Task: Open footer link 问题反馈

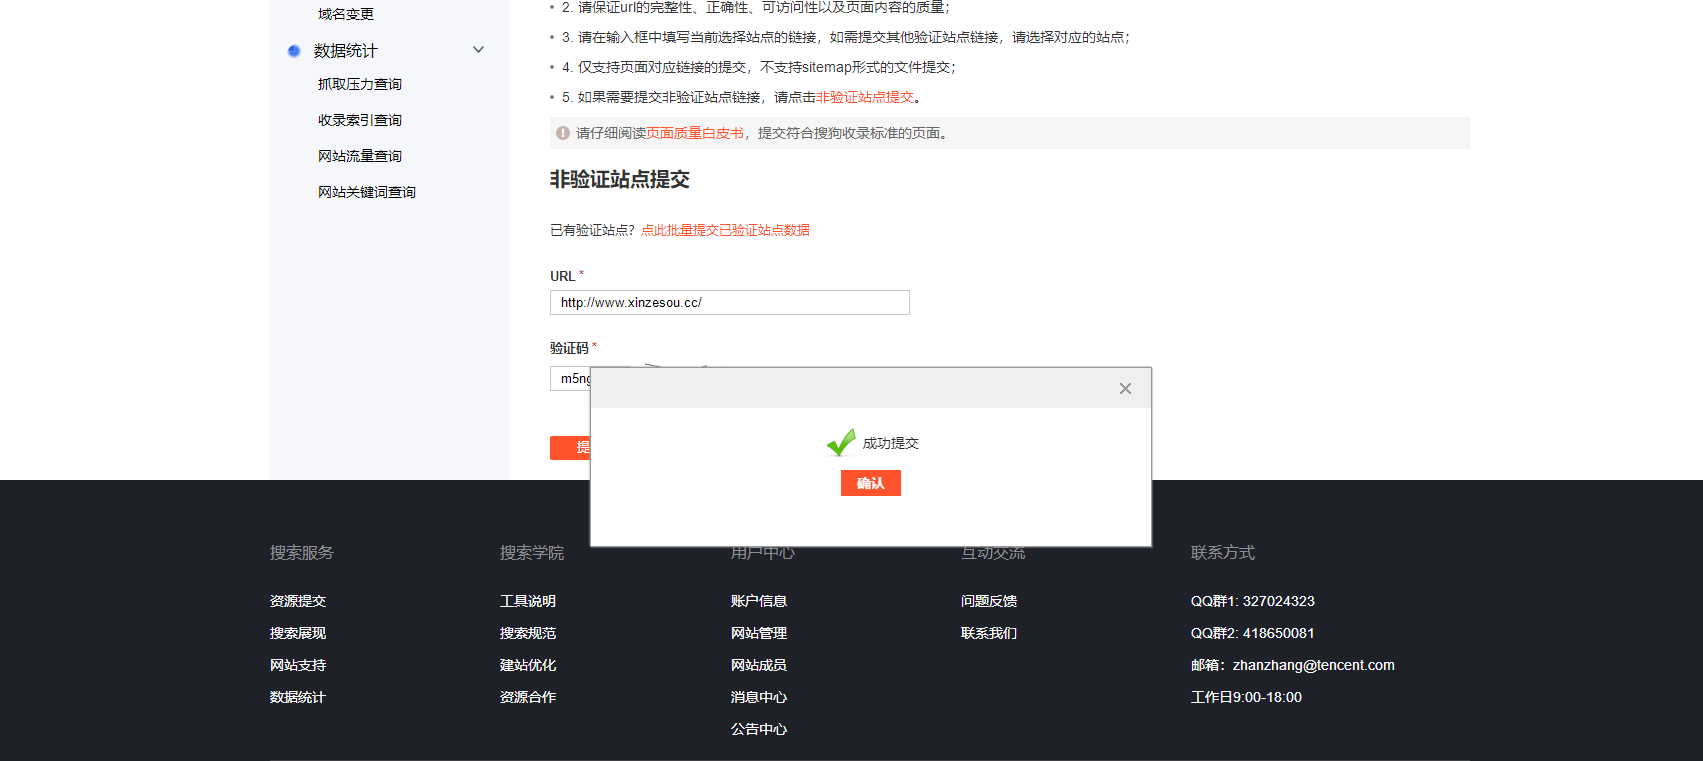Action: (x=989, y=601)
